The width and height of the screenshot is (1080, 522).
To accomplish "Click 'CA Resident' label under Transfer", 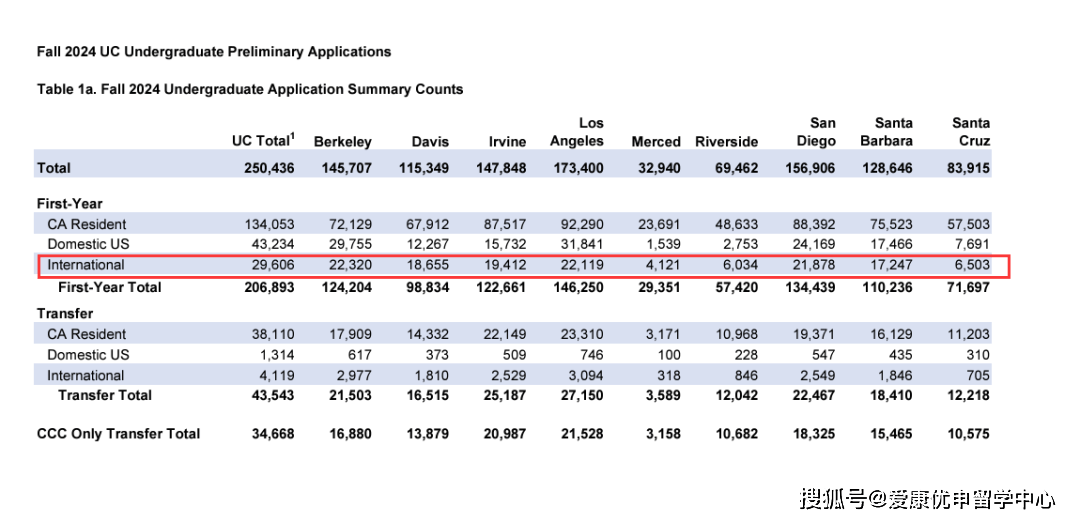I will click(87, 334).
